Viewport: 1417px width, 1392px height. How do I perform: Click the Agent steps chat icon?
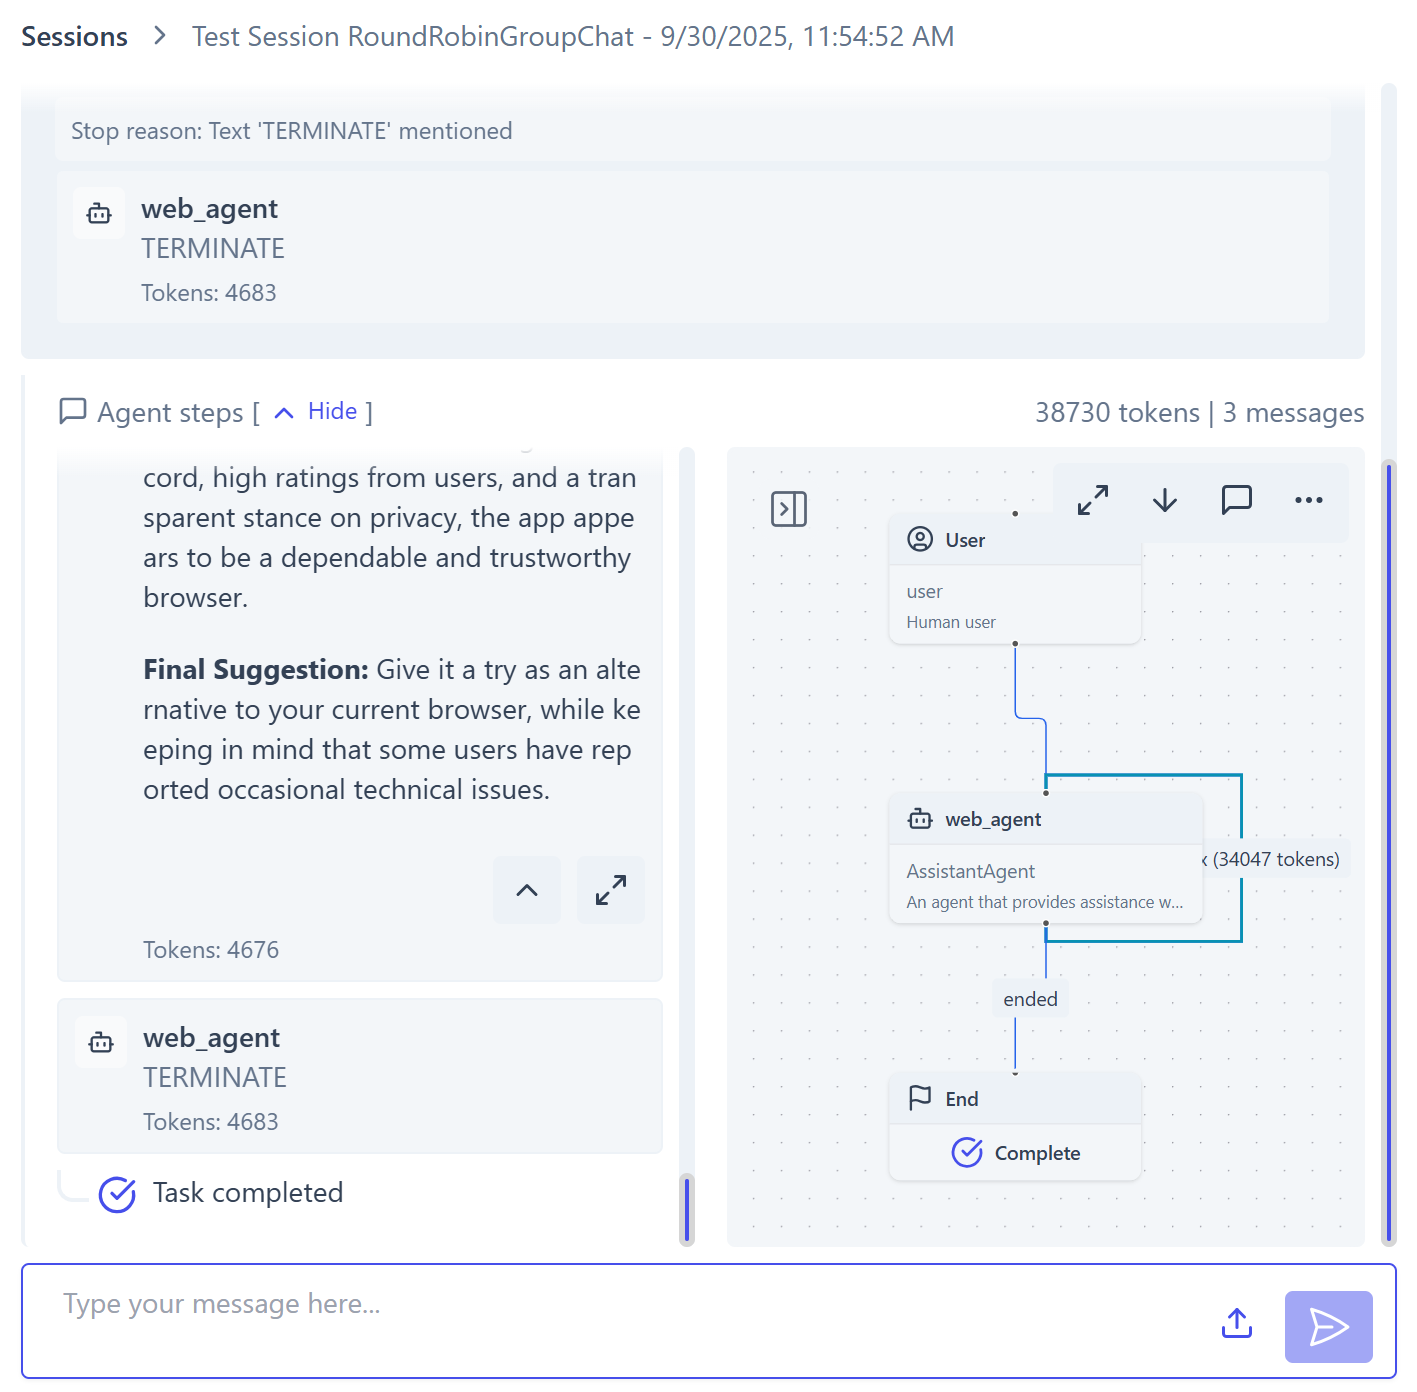coord(73,412)
